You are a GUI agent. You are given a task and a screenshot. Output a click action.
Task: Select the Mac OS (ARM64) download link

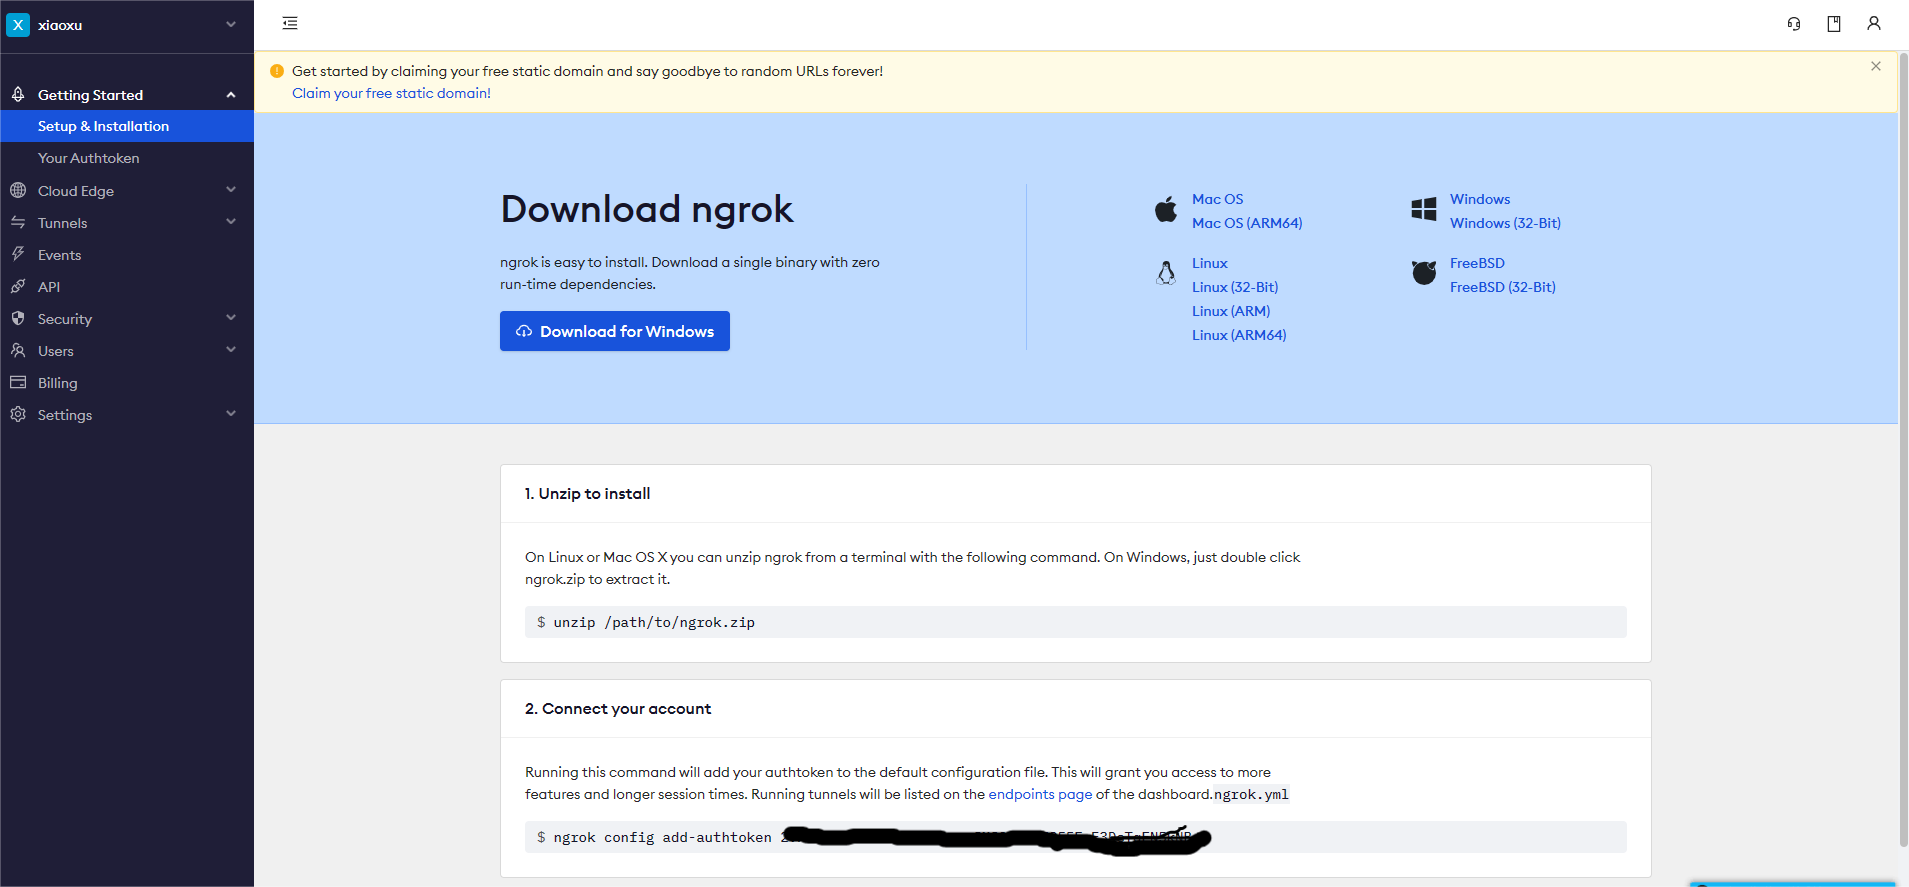coord(1247,223)
